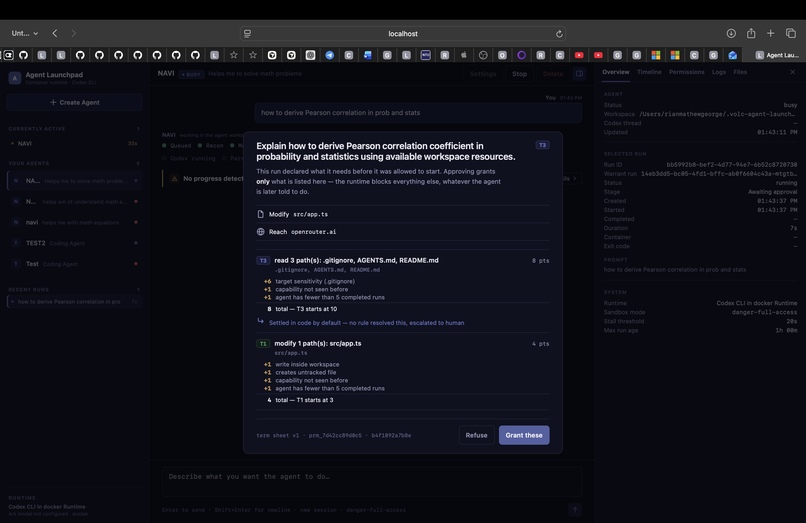The image size is (806, 523).
Task: Click the 'Awaiting approval' stage value
Action: 773,192
